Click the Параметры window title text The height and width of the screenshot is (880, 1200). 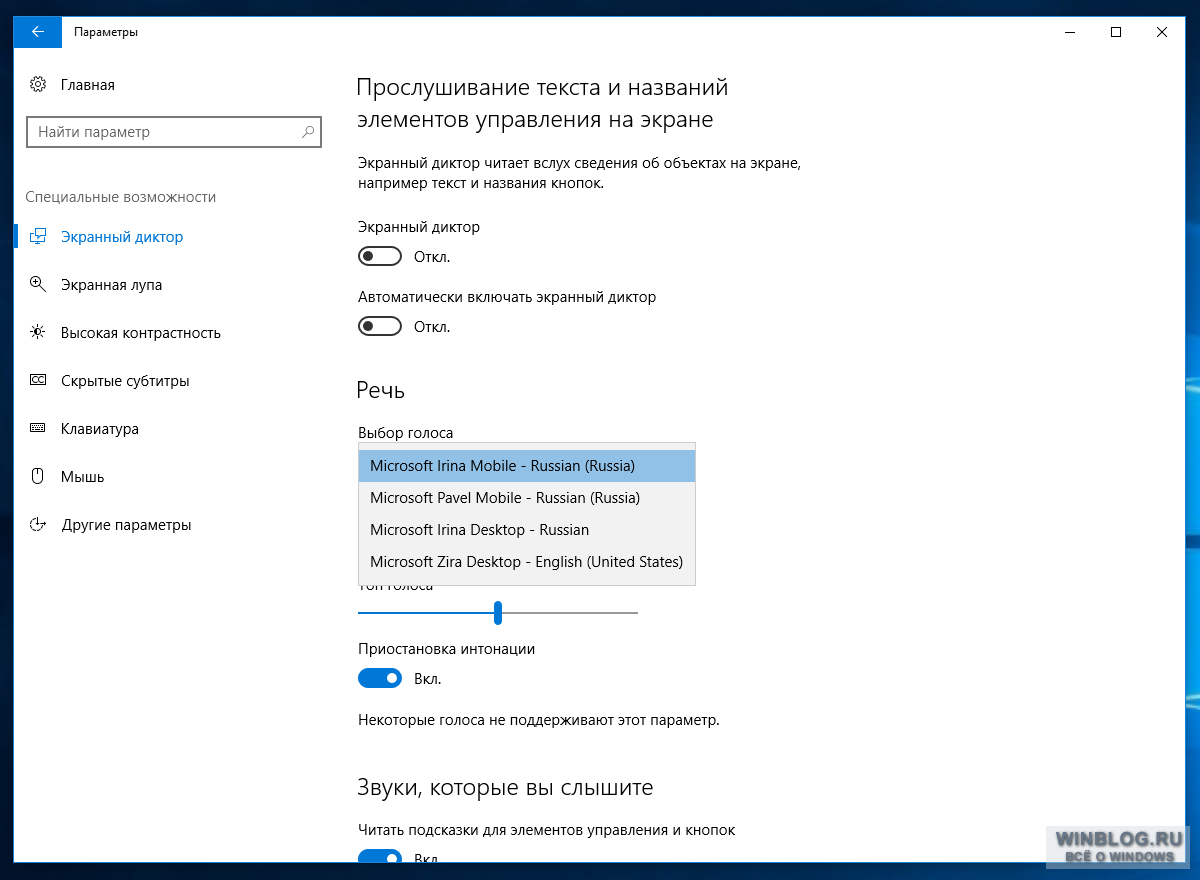[106, 32]
